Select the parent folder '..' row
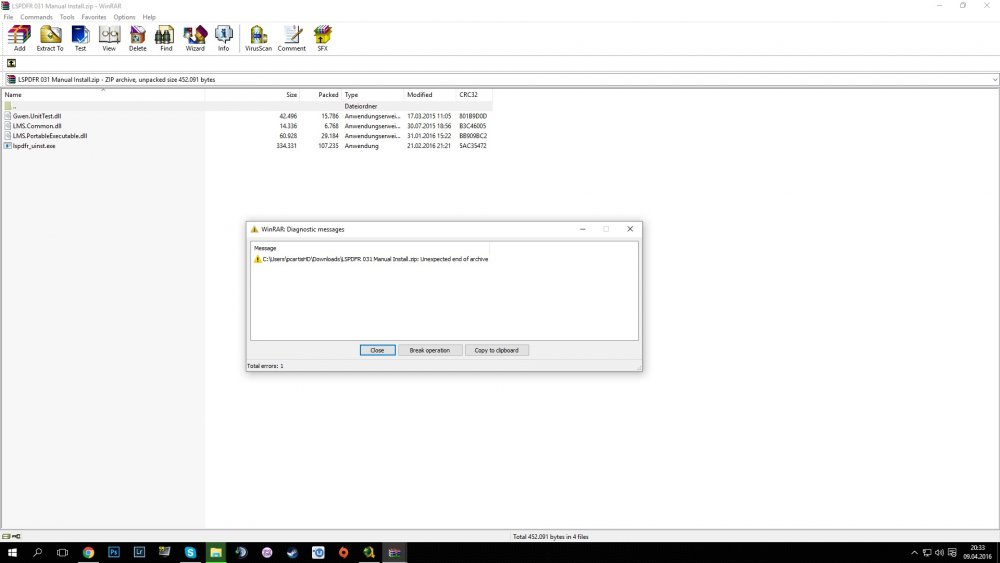Viewport: 1000px width, 563px height. click(246, 106)
